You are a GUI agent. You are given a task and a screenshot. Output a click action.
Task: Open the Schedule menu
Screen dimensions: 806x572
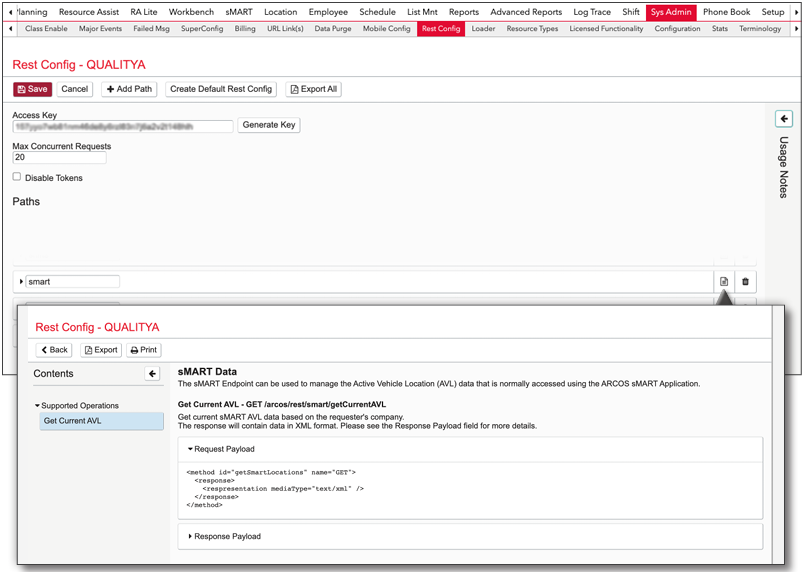(377, 12)
